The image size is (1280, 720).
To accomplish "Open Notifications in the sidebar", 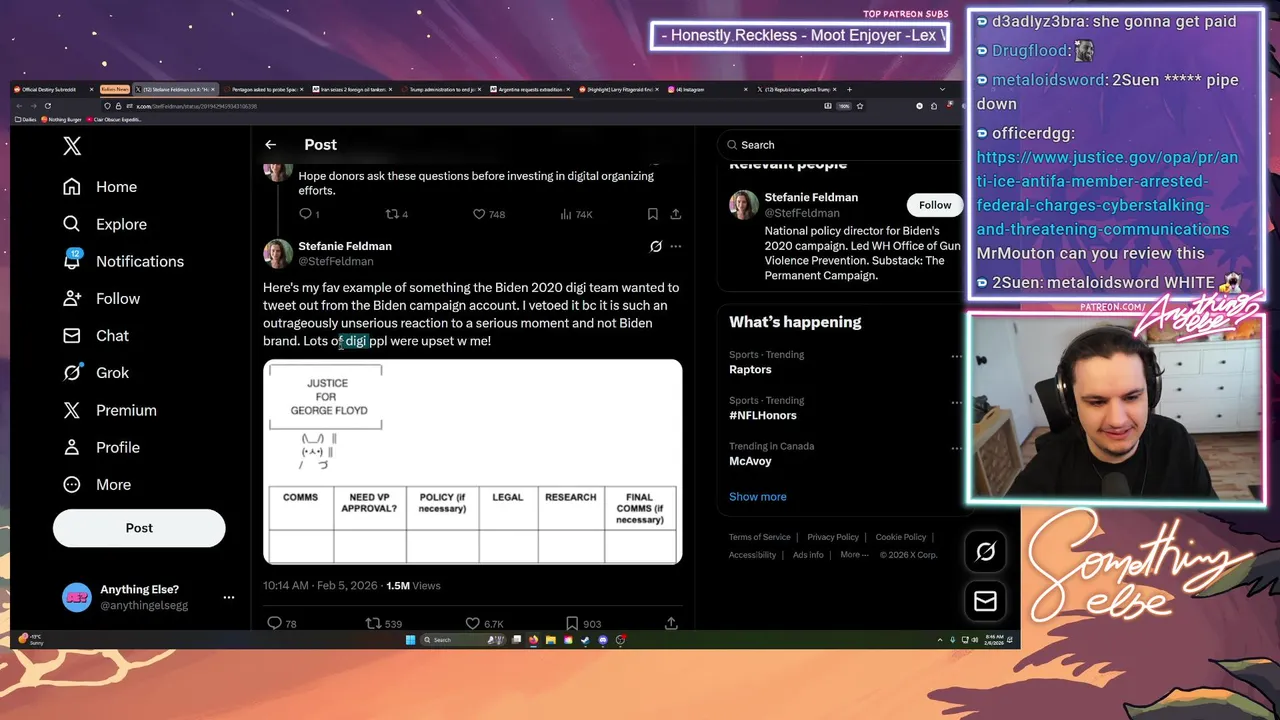I will tap(123, 261).
